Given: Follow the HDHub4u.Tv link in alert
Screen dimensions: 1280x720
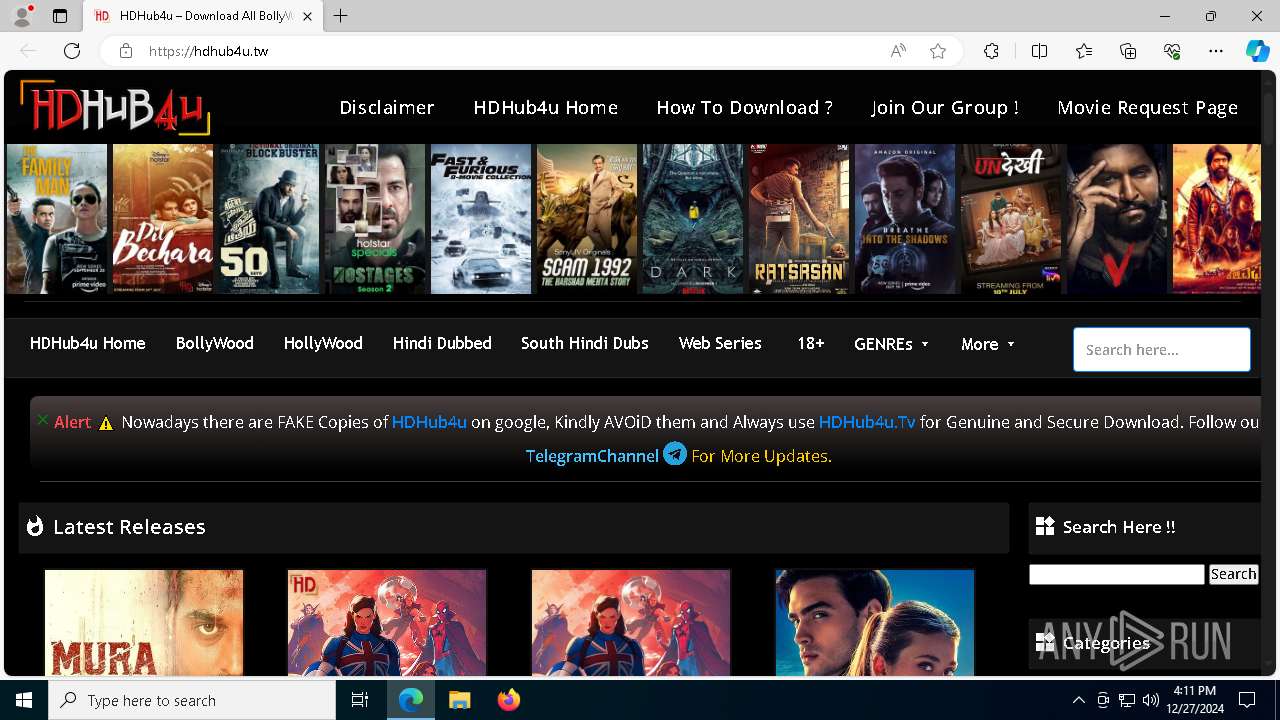Looking at the screenshot, I should (867, 422).
